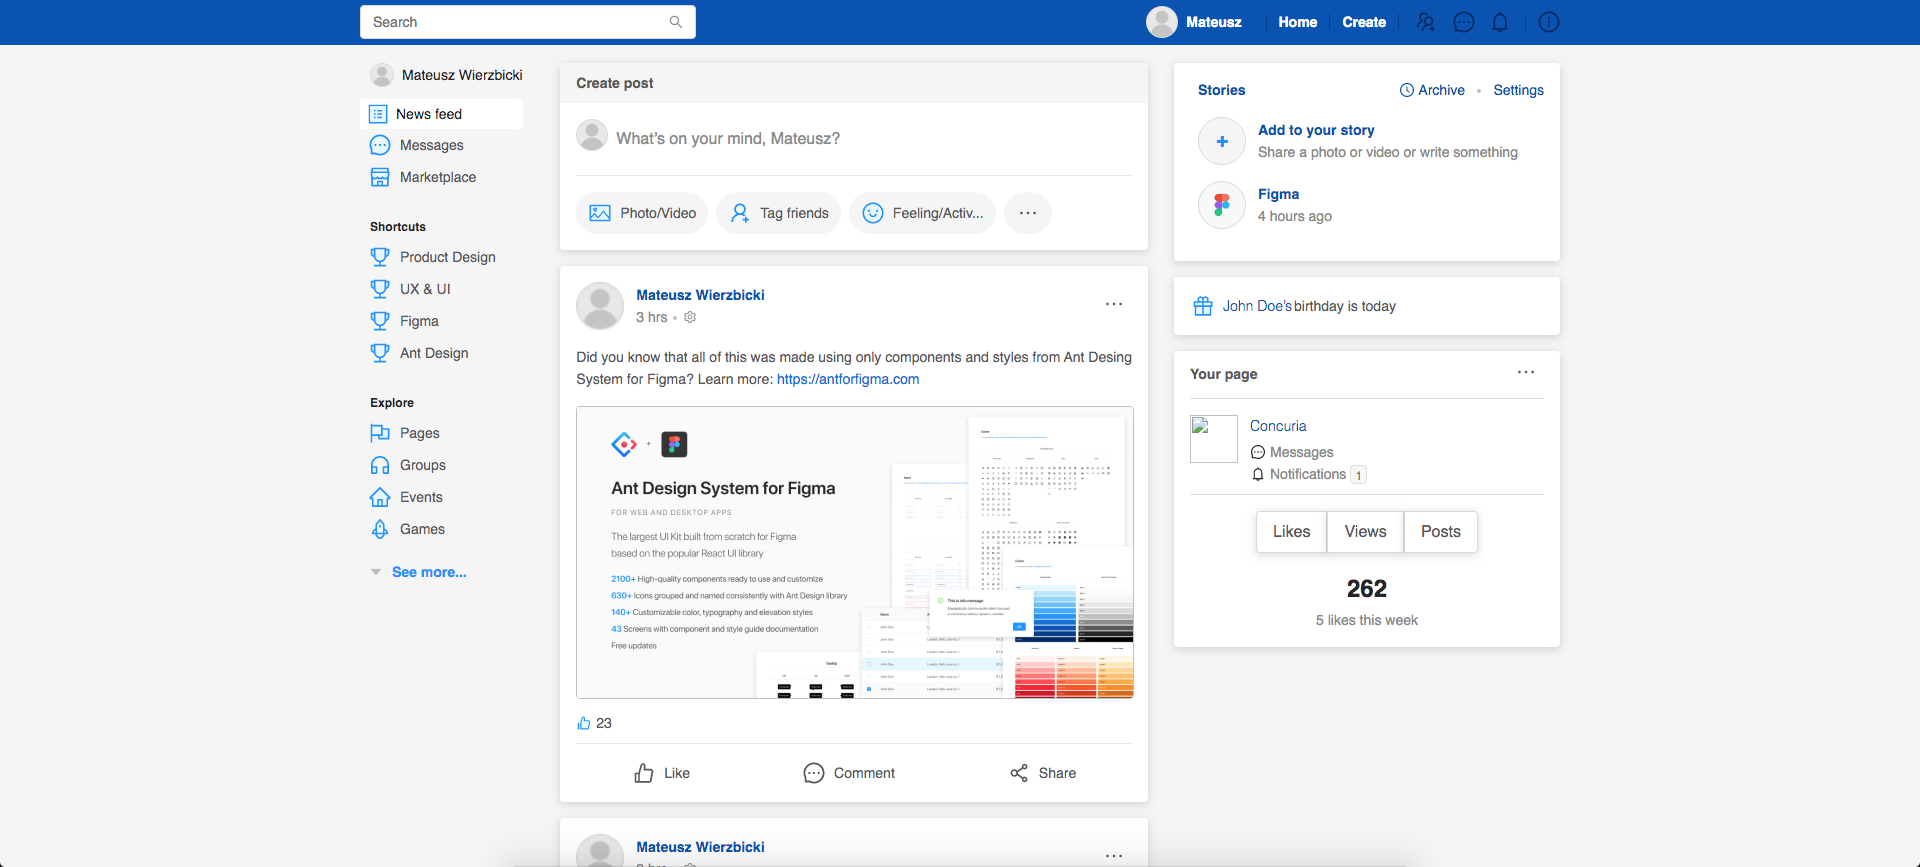Viewport: 1920px width, 867px height.
Task: Click the thumbs-up reaction count icon
Action: (x=584, y=723)
